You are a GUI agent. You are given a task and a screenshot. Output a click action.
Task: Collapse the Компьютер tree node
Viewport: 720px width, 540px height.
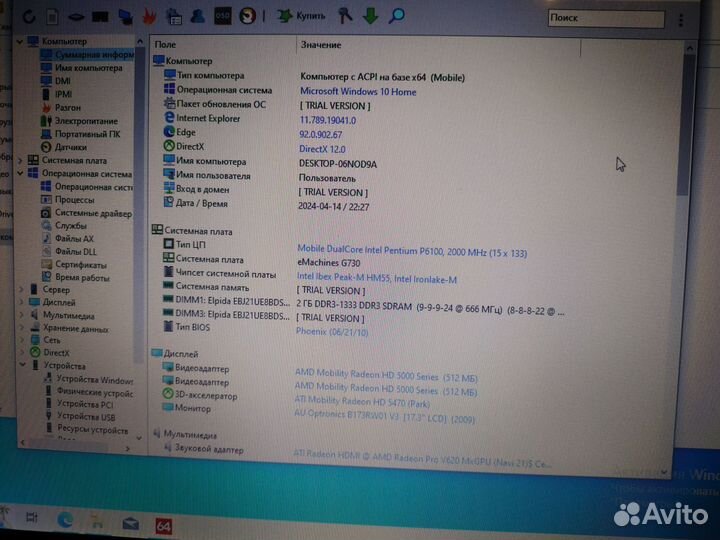[x=20, y=42]
